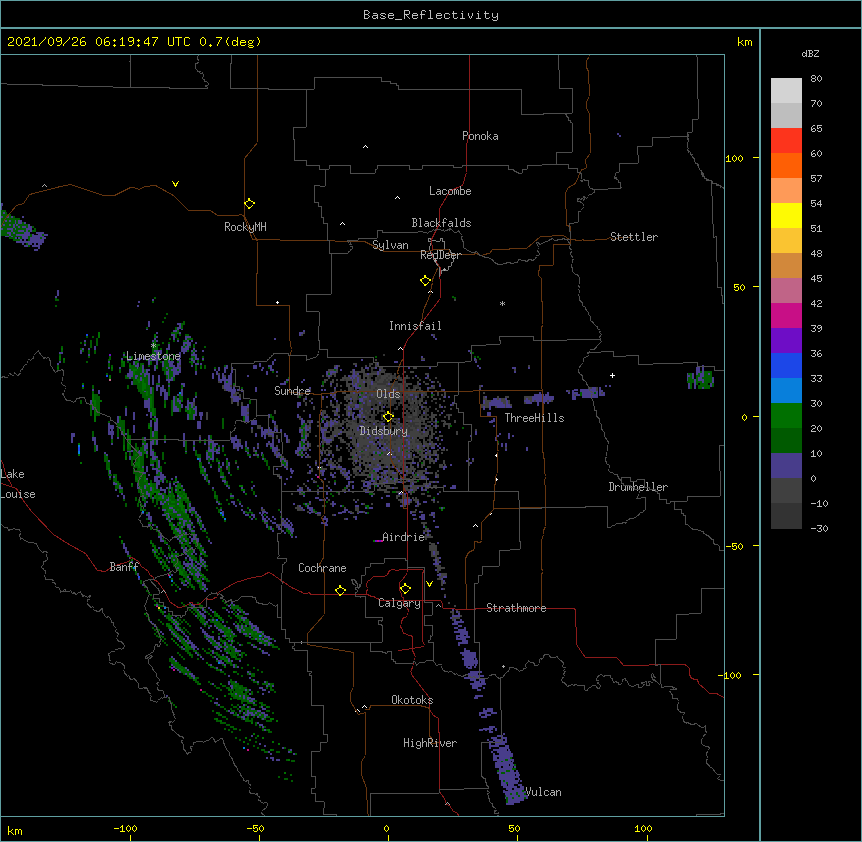Click the yellow V marker east of Calgary
This screenshot has width=862, height=842.
429,584
